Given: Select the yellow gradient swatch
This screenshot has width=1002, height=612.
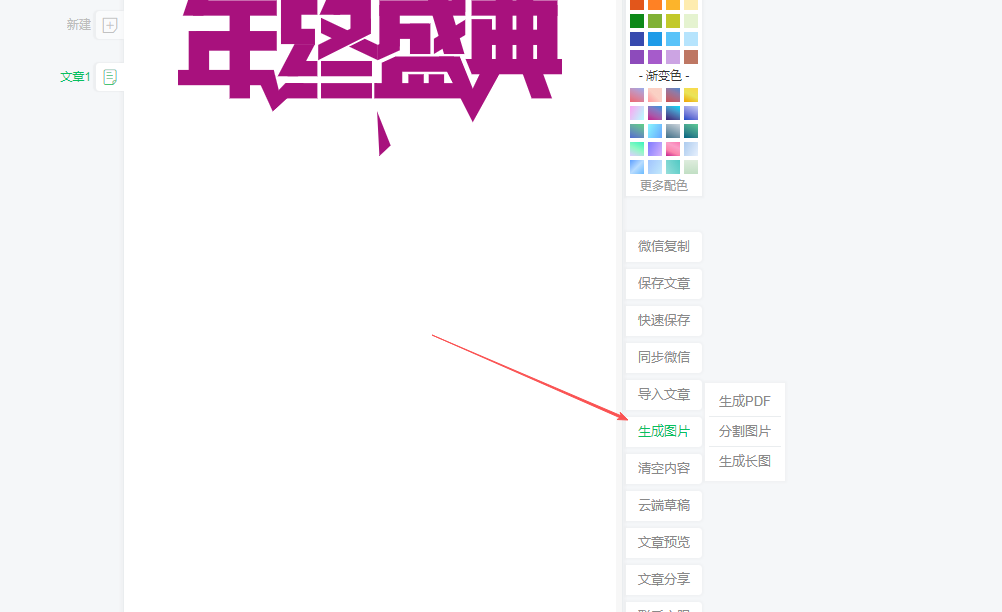Looking at the screenshot, I should pyautogui.click(x=691, y=95).
